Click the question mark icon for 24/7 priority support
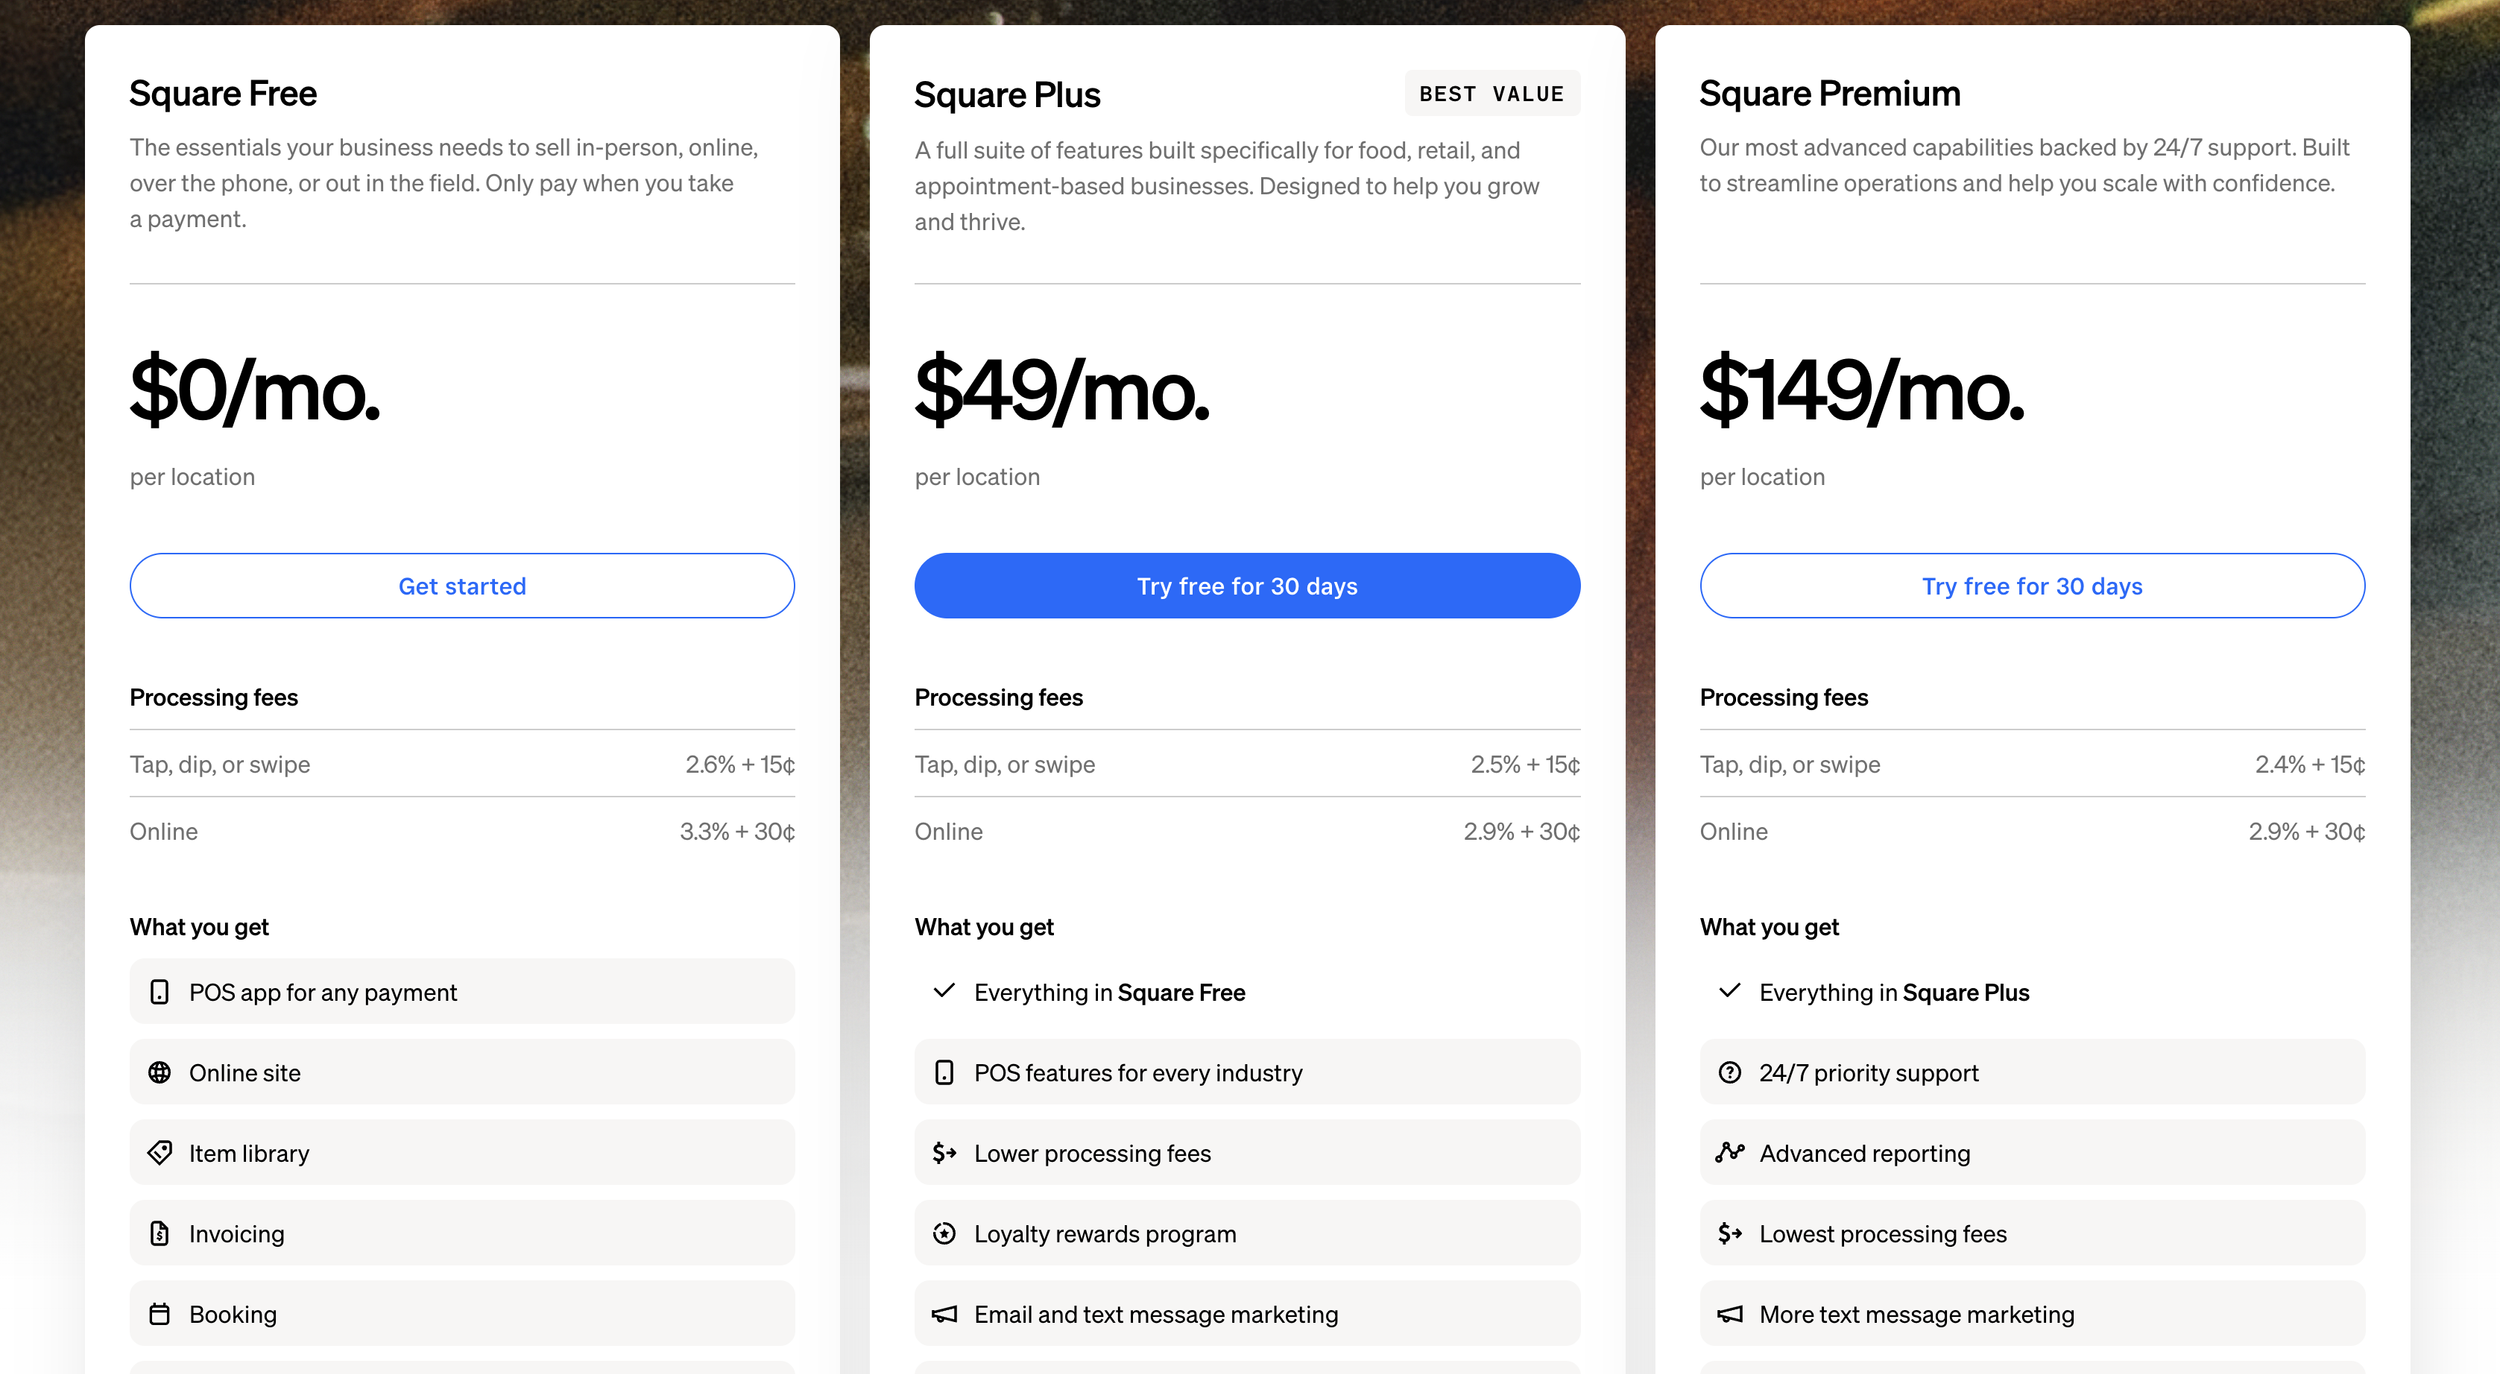The height and width of the screenshot is (1374, 2500). [x=1729, y=1072]
